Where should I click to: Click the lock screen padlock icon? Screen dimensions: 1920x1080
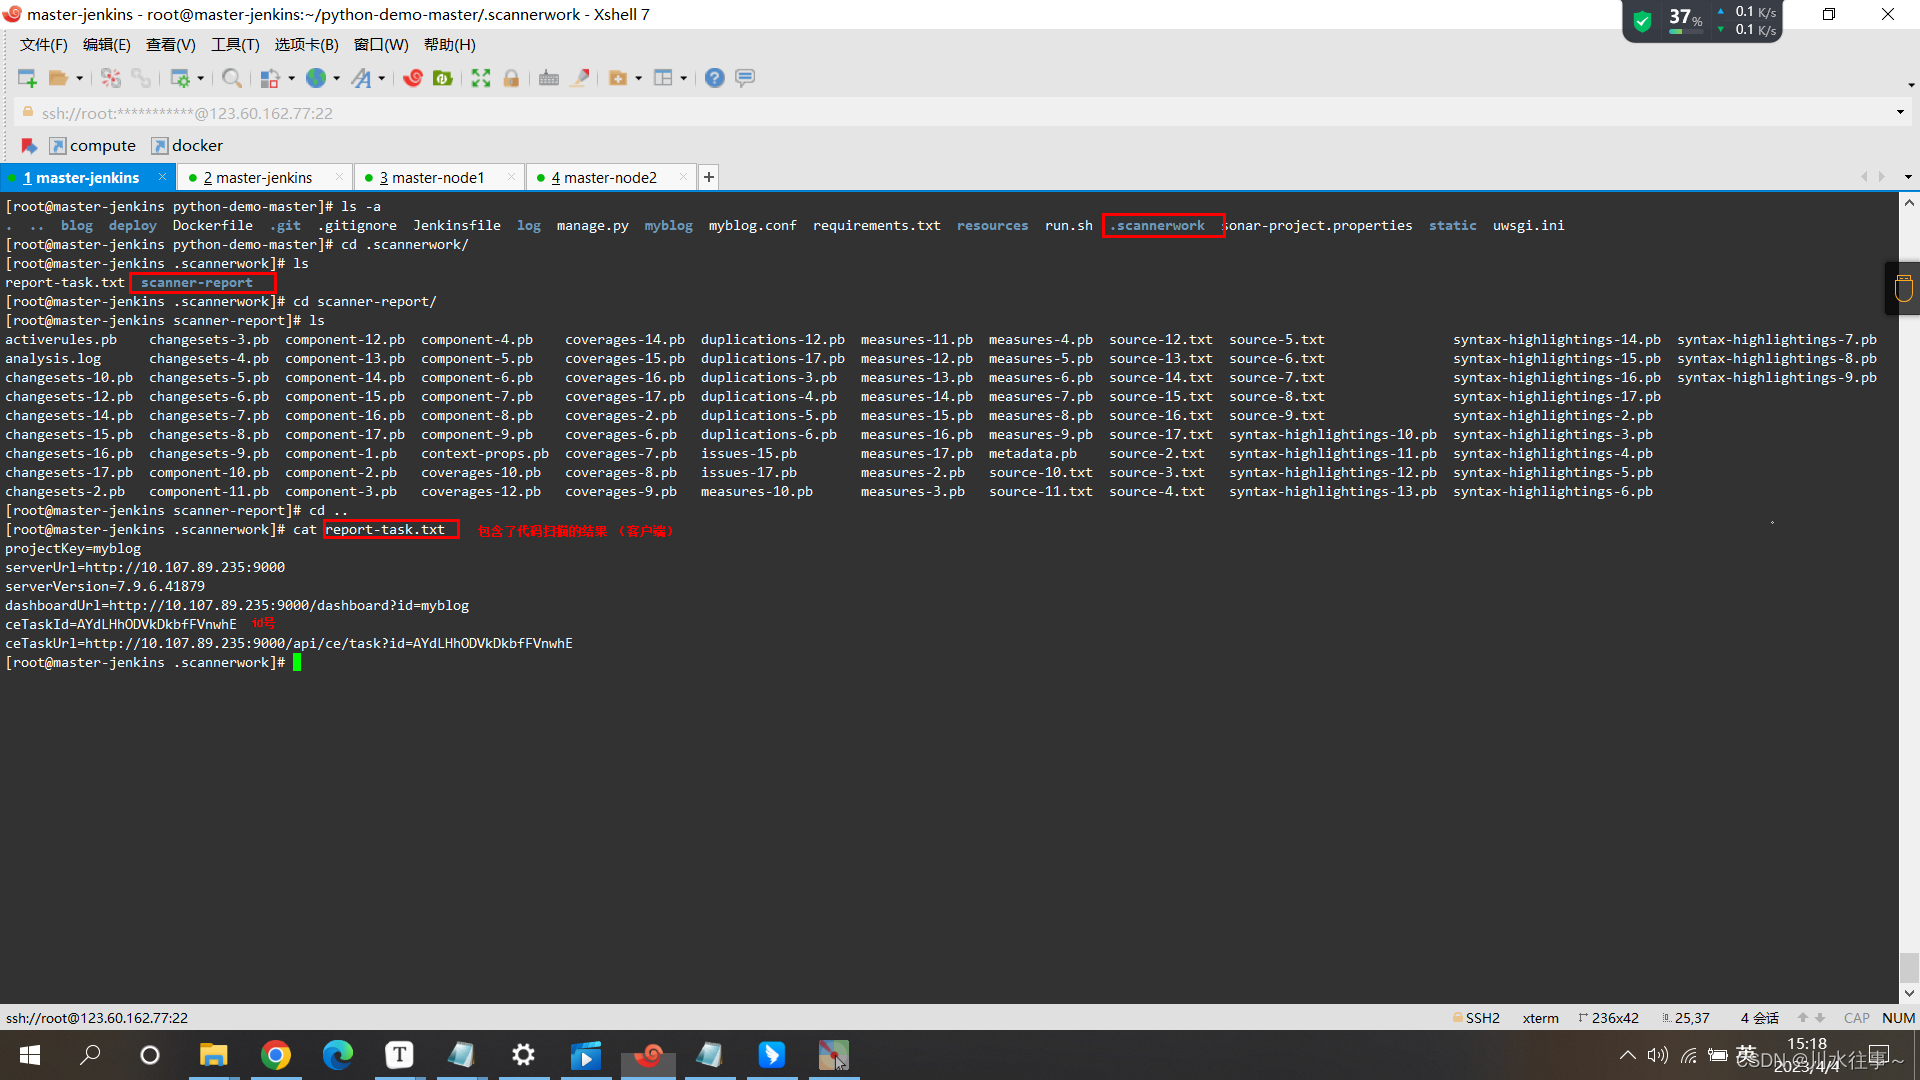point(511,78)
